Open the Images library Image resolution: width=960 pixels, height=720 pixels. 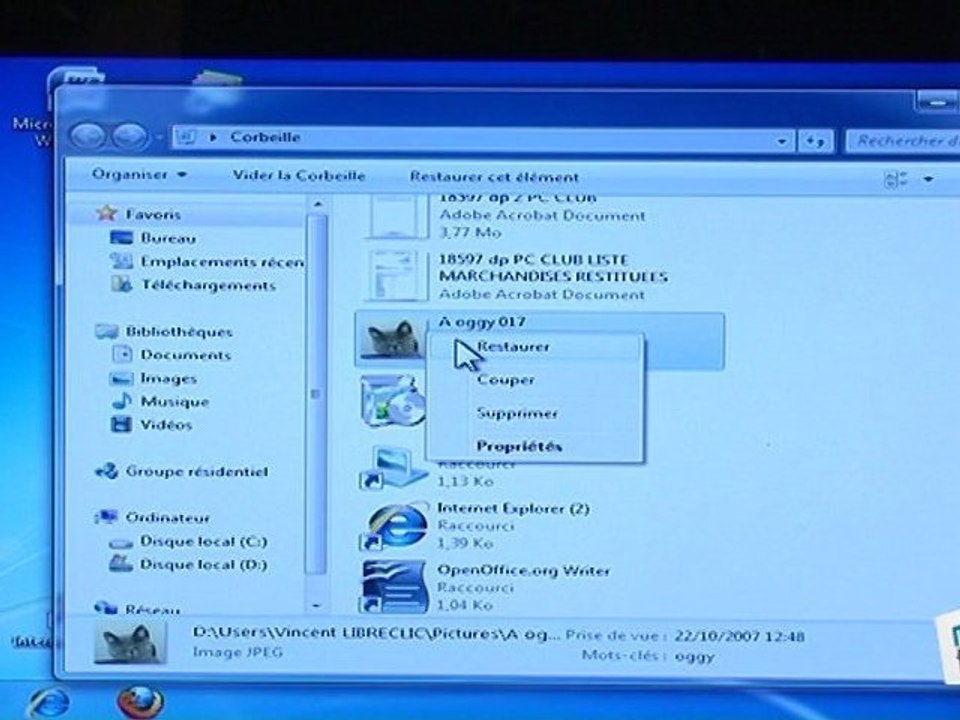point(154,378)
